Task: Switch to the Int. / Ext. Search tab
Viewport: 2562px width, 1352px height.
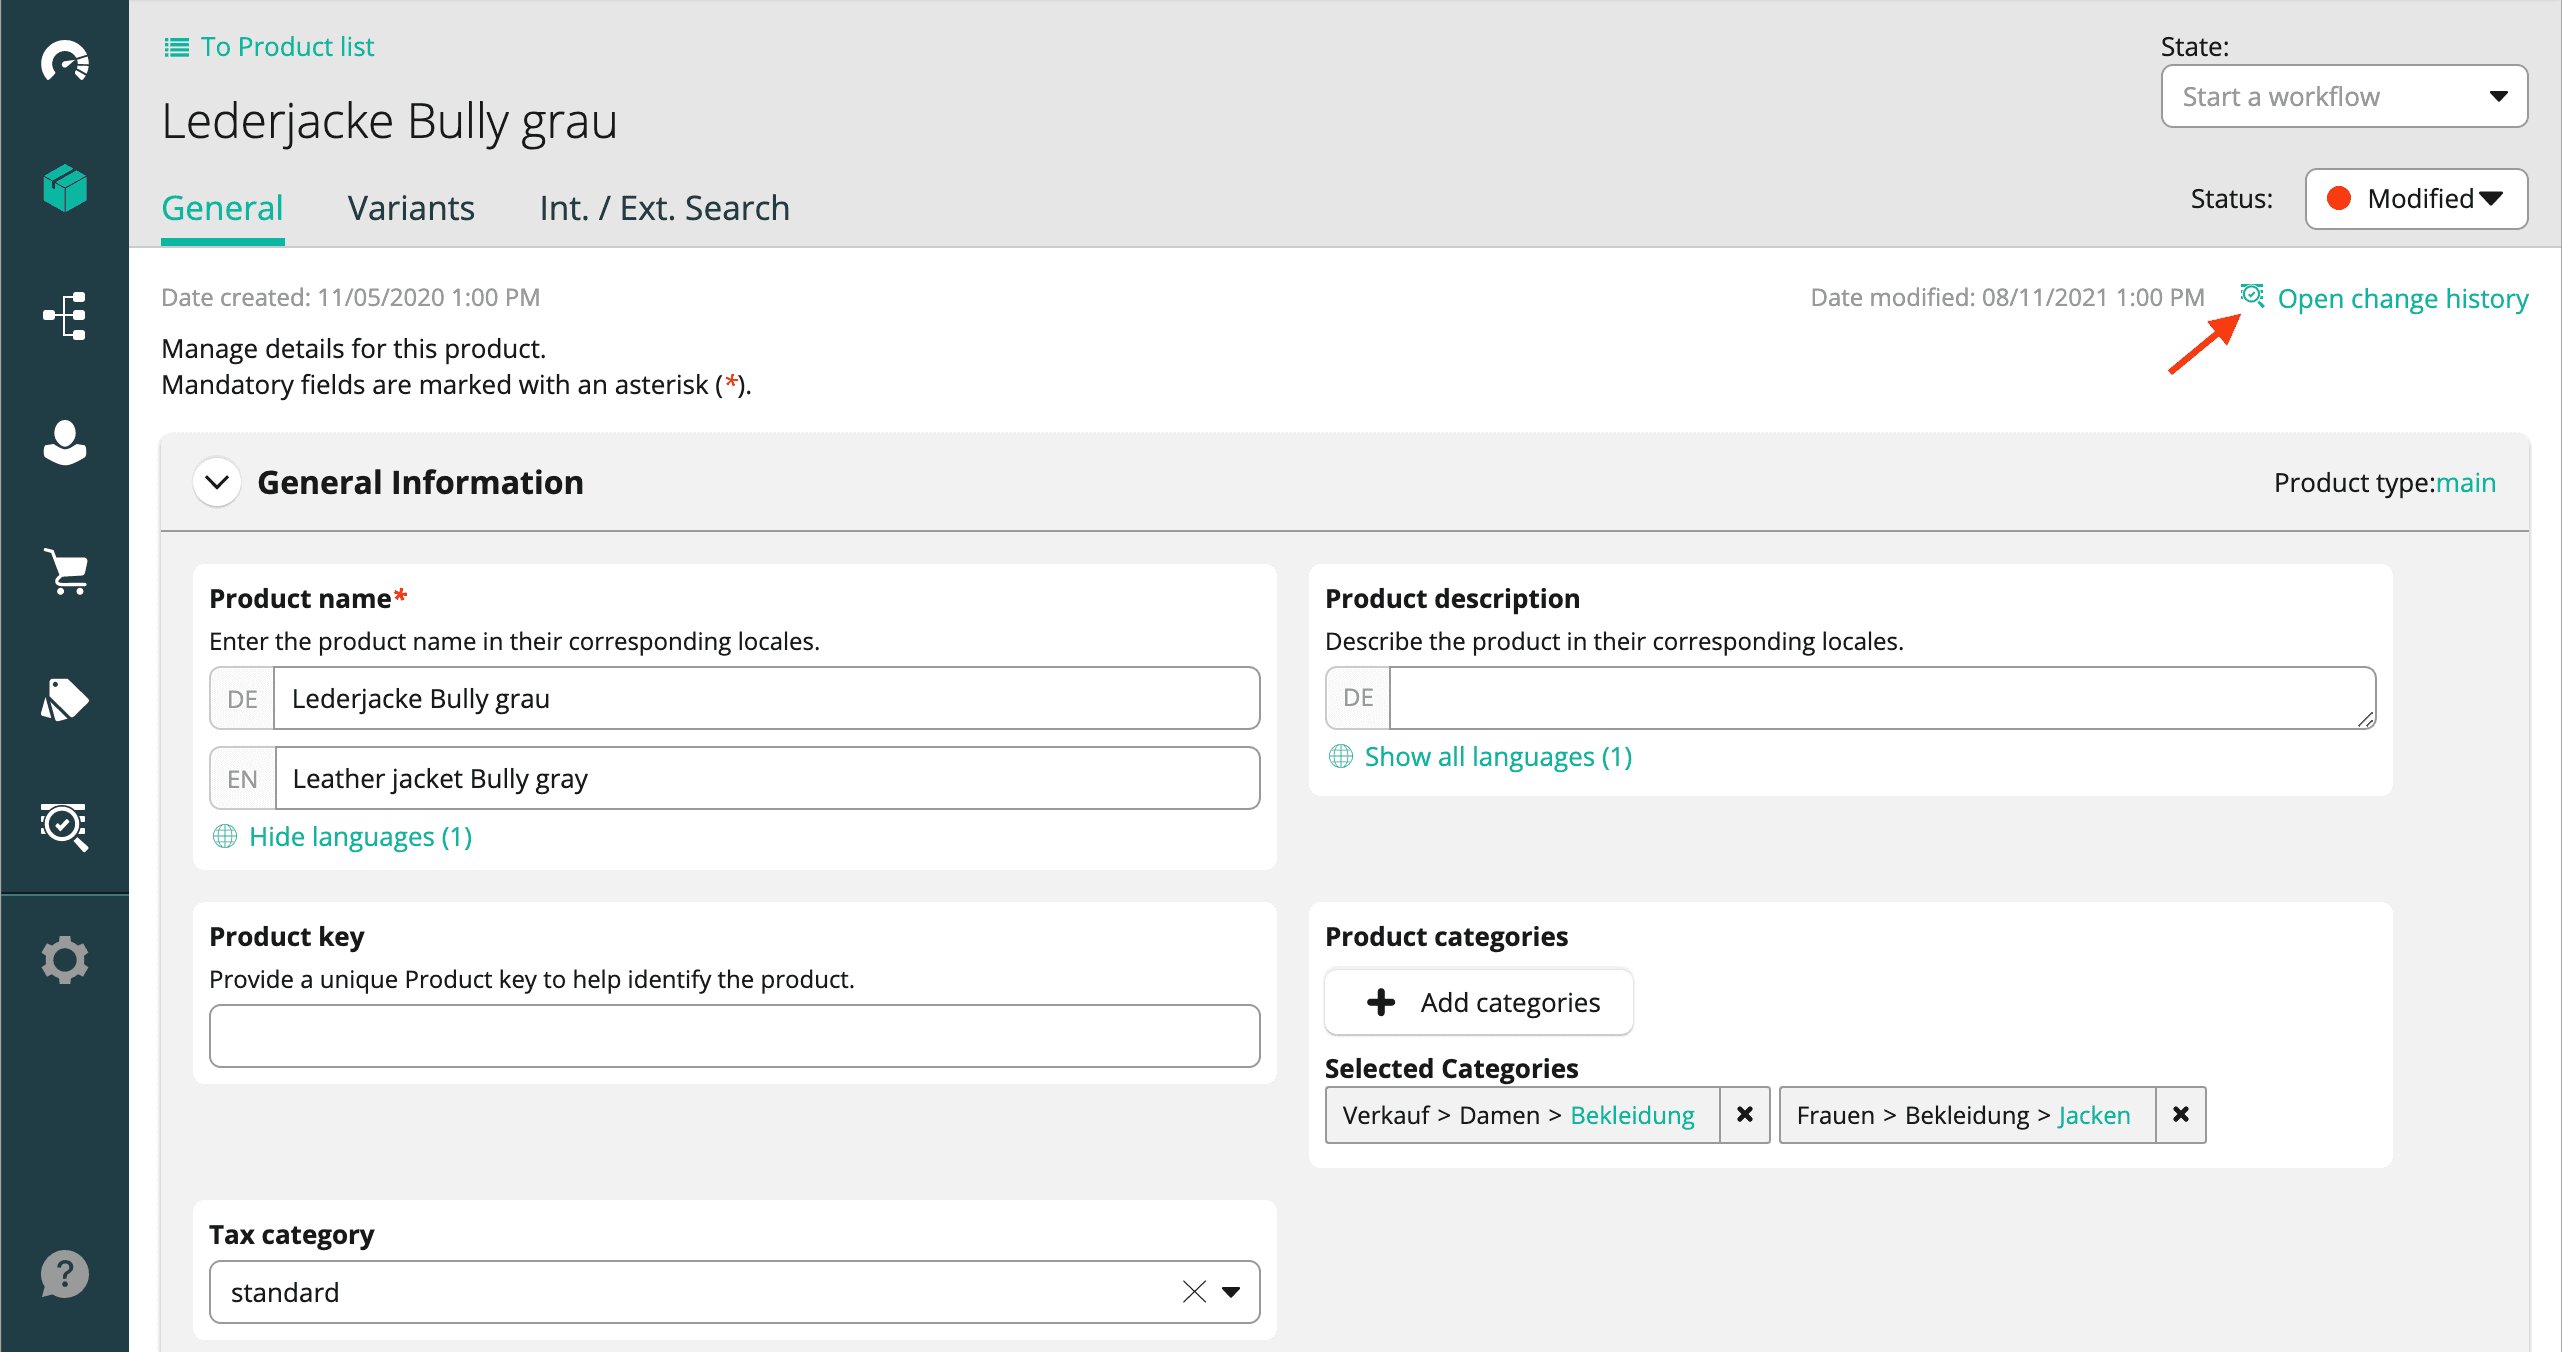Action: [664, 208]
